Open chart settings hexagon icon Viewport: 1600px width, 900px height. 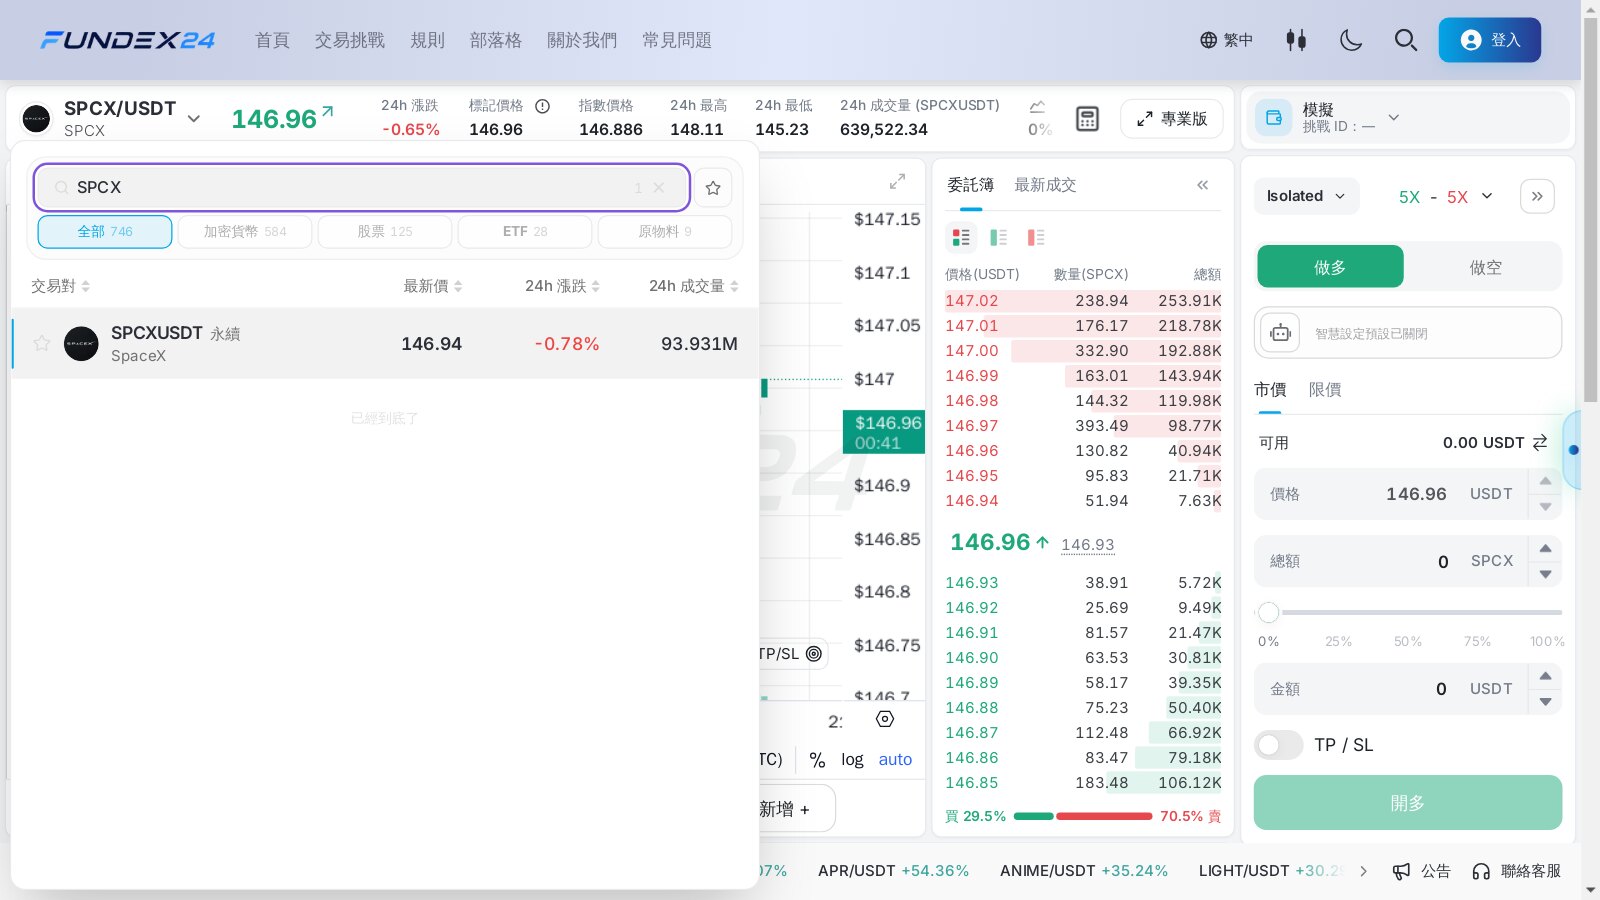coord(885,719)
